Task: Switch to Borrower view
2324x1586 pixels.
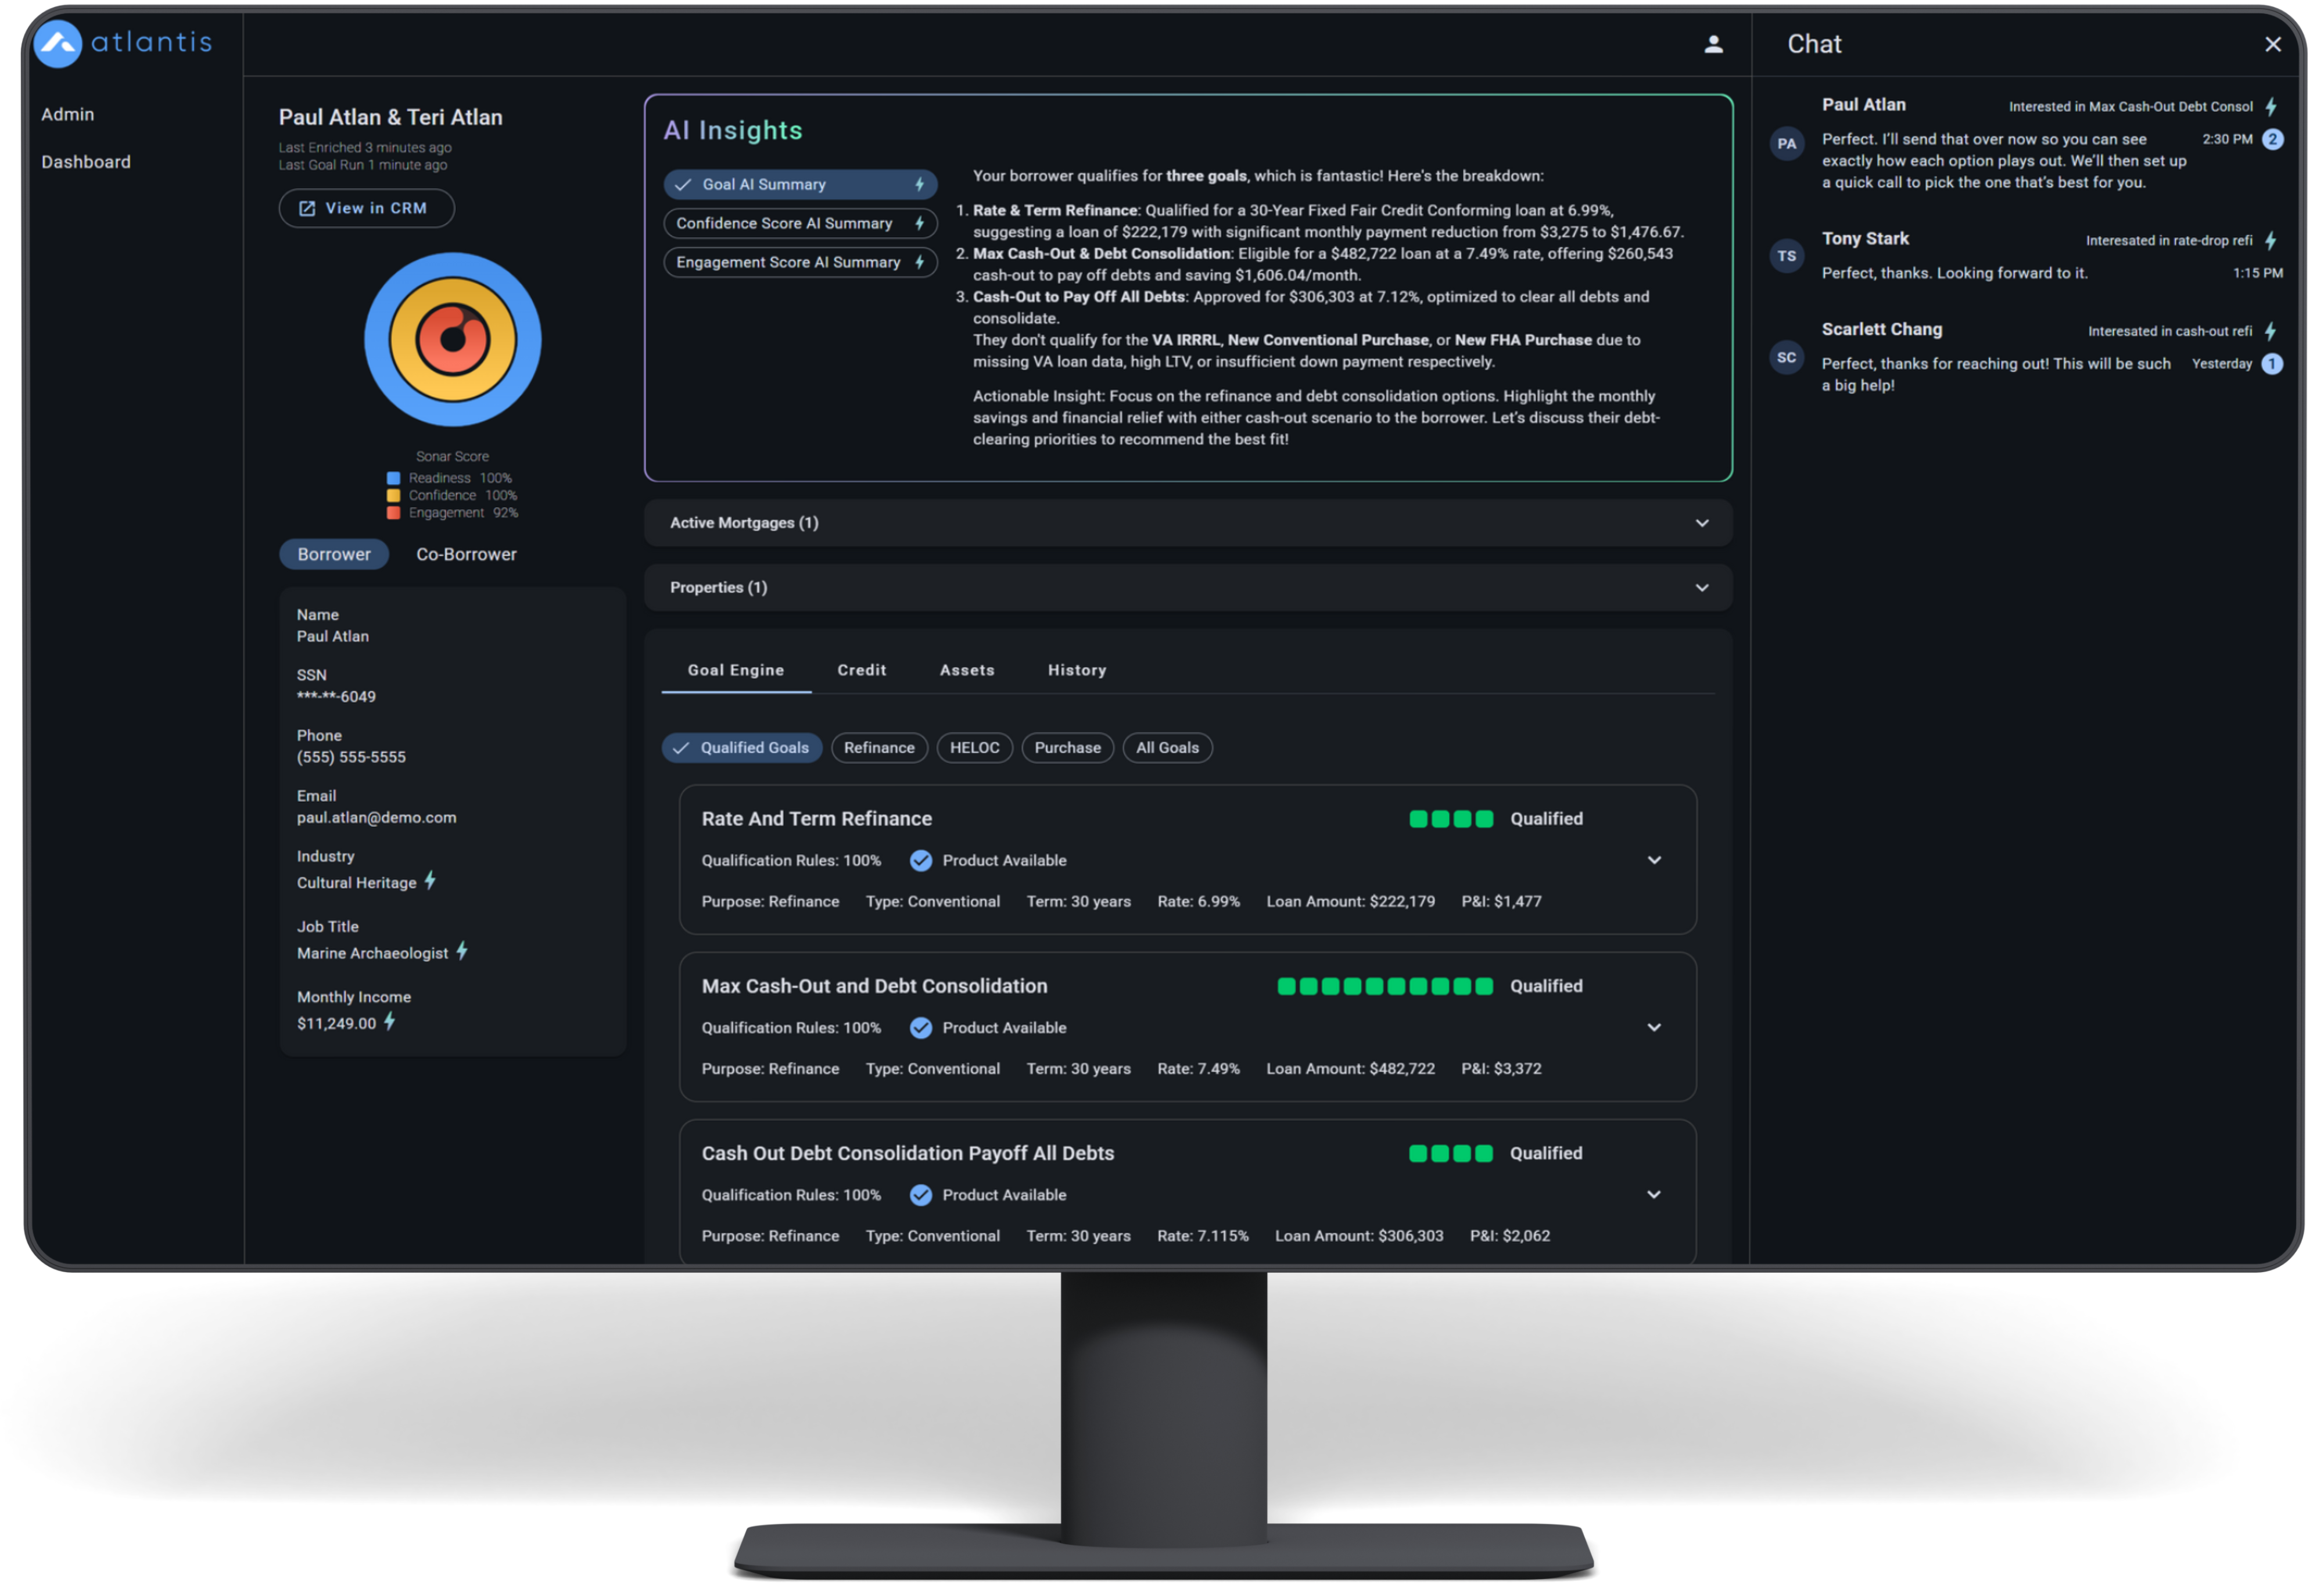Action: (334, 554)
